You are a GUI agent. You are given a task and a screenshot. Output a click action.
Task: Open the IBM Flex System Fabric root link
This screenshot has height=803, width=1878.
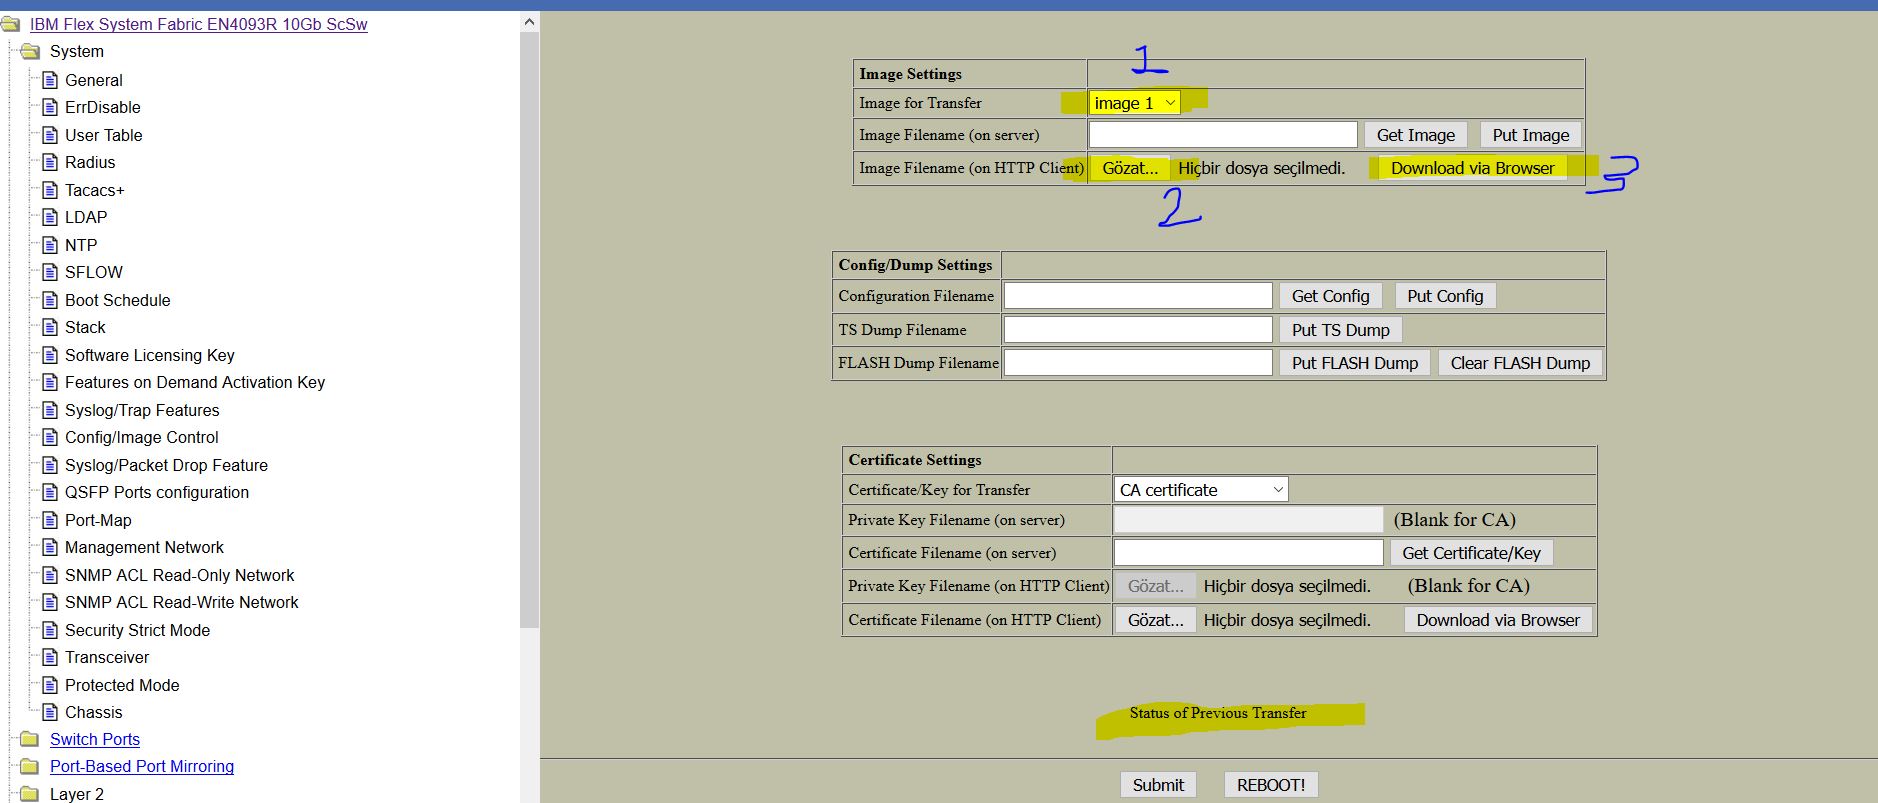(x=199, y=24)
